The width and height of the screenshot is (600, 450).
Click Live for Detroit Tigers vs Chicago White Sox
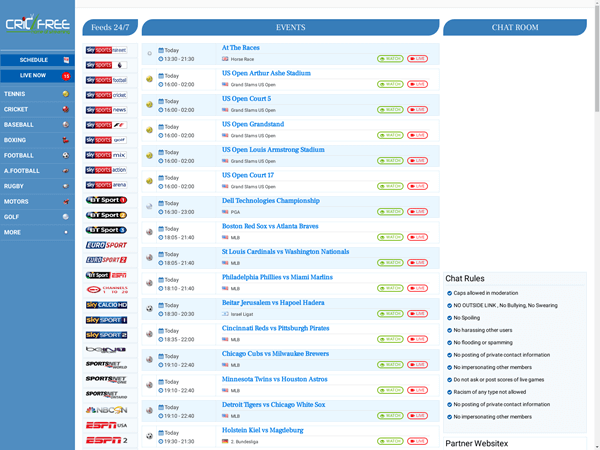point(417,416)
